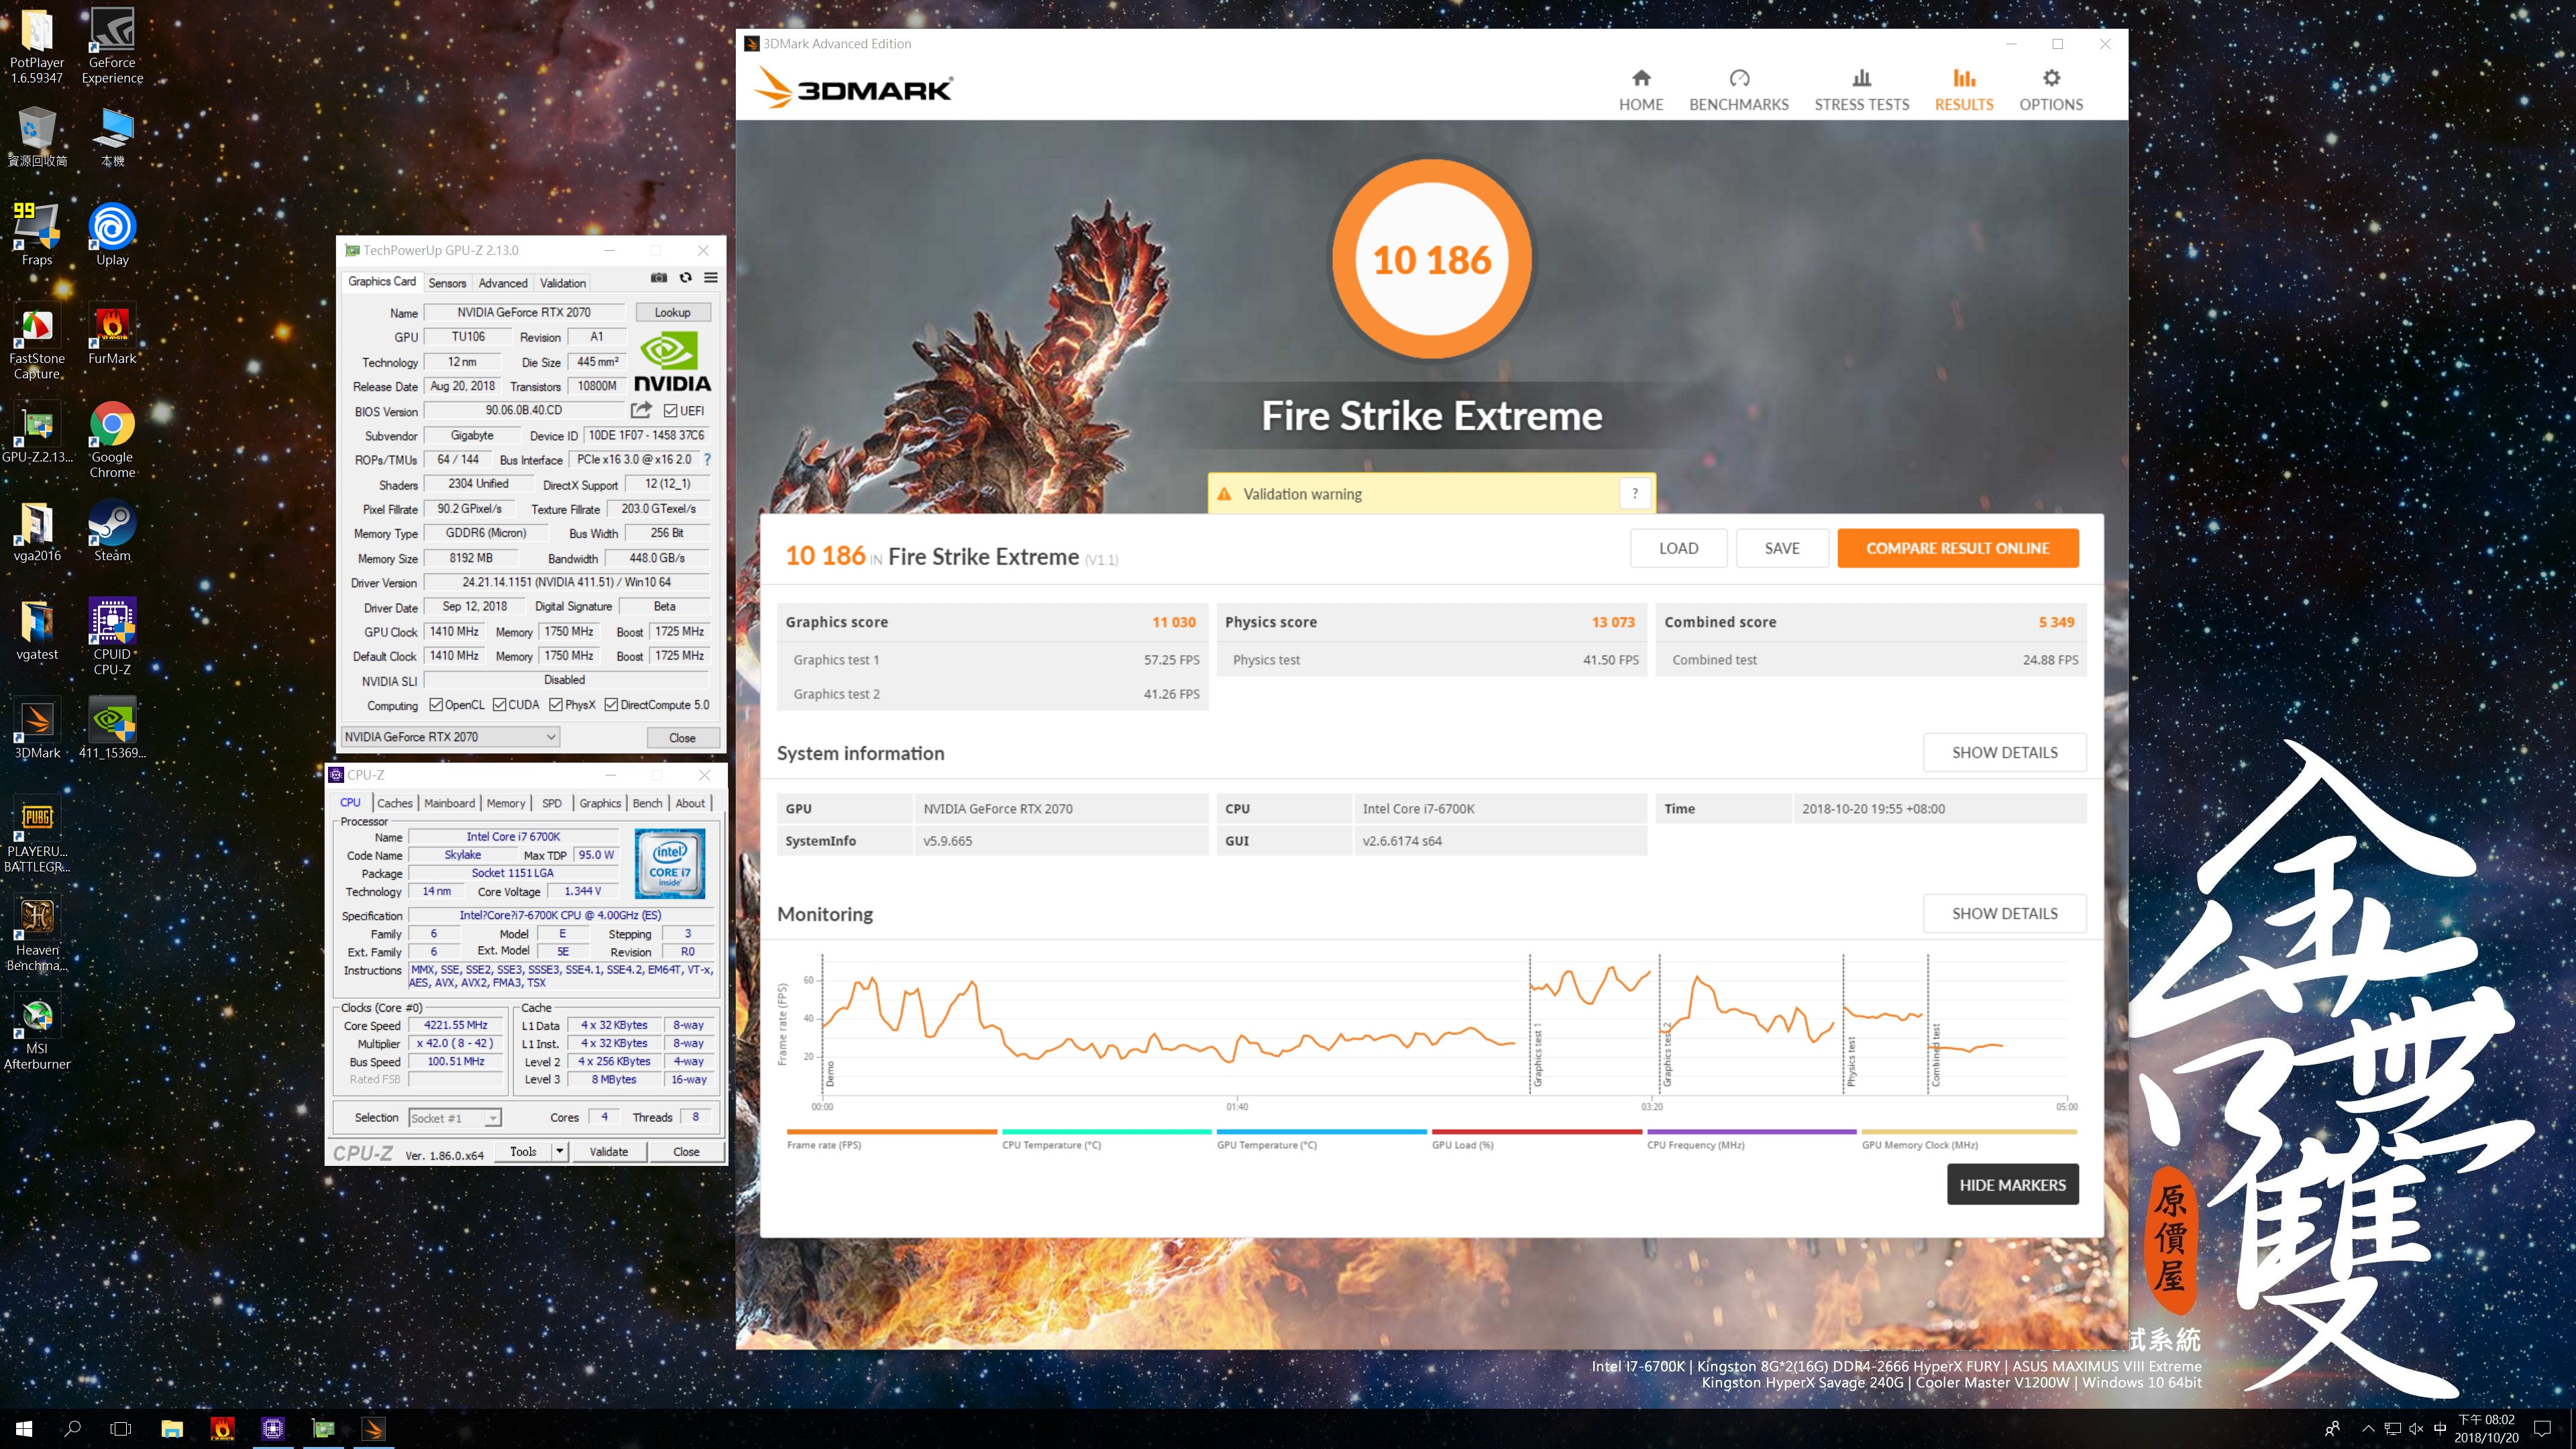Click Validate button in CPU-Z

608,1152
